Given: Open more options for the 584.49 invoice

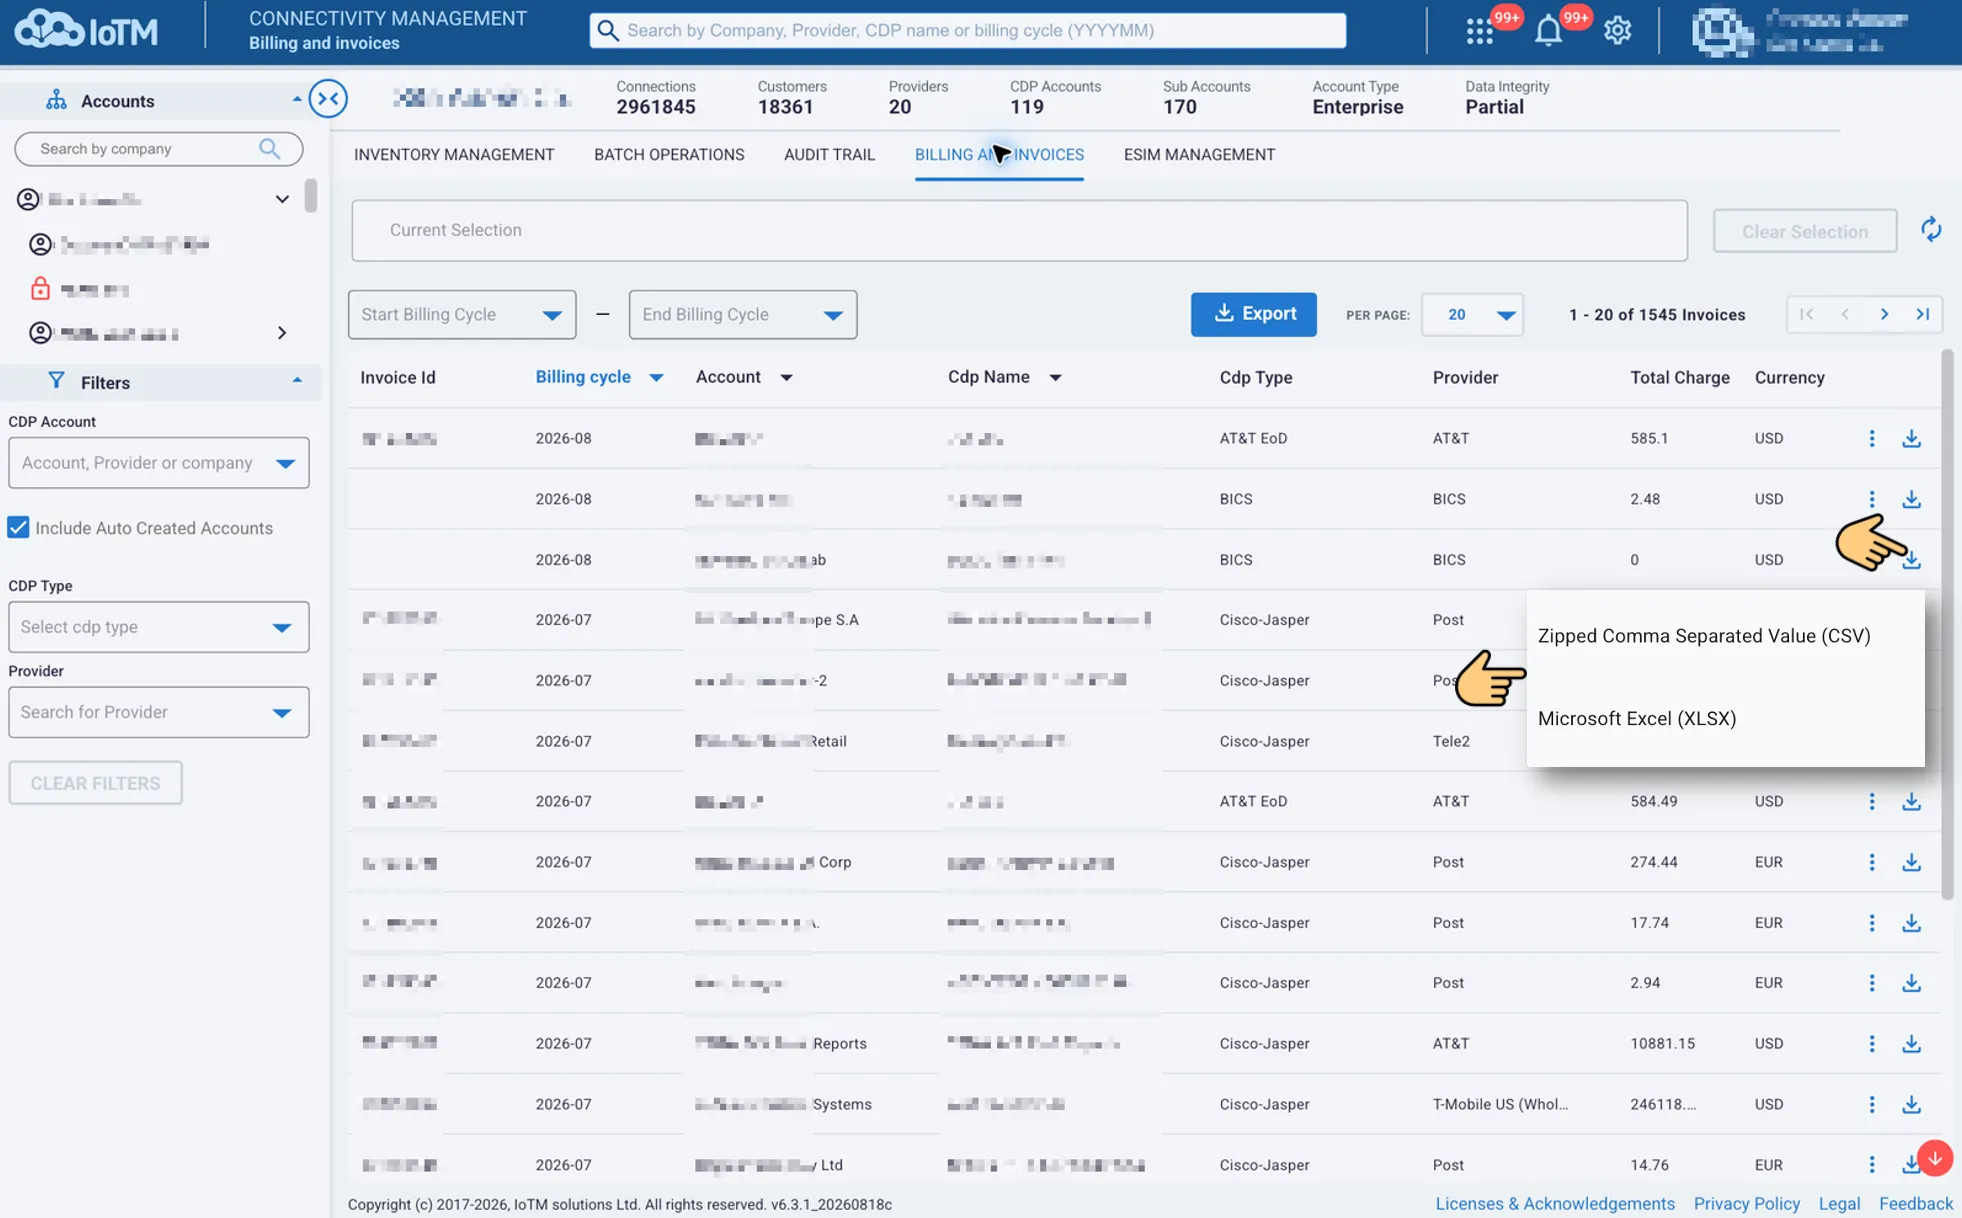Looking at the screenshot, I should [1872, 801].
